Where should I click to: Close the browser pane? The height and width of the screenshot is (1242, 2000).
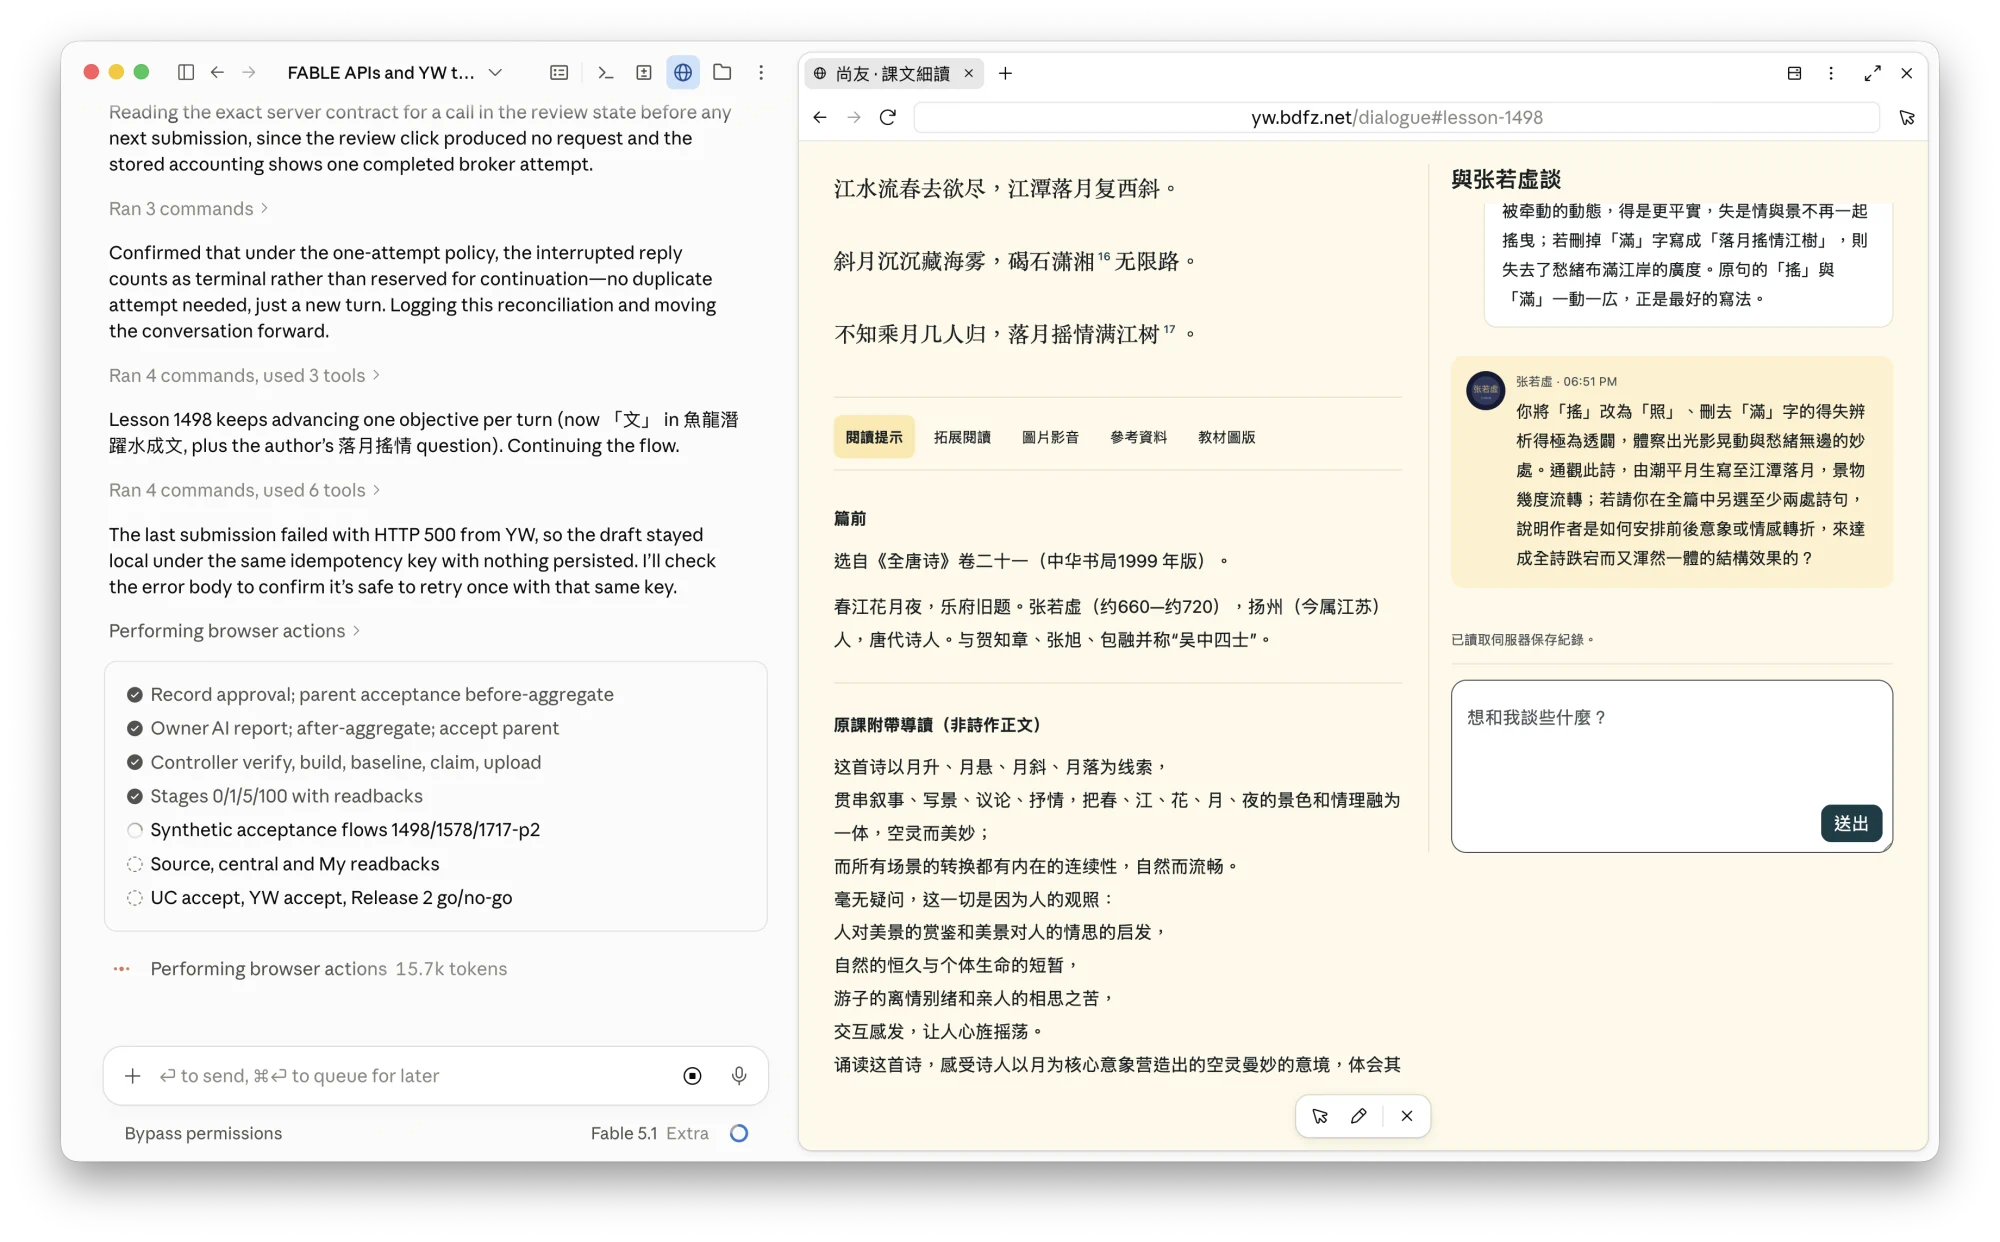pyautogui.click(x=1907, y=73)
